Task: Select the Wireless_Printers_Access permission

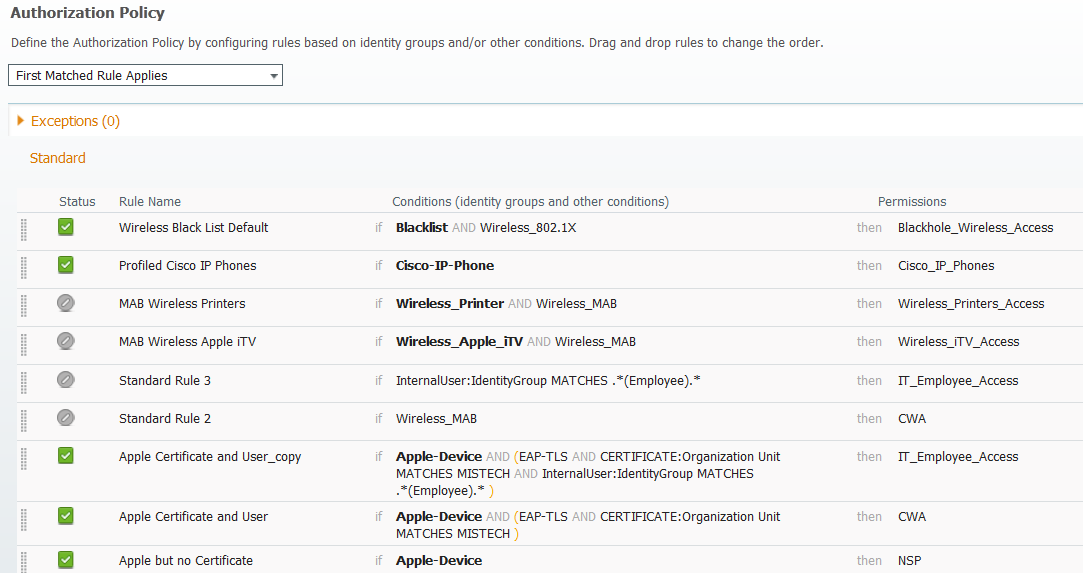Action: 970,303
